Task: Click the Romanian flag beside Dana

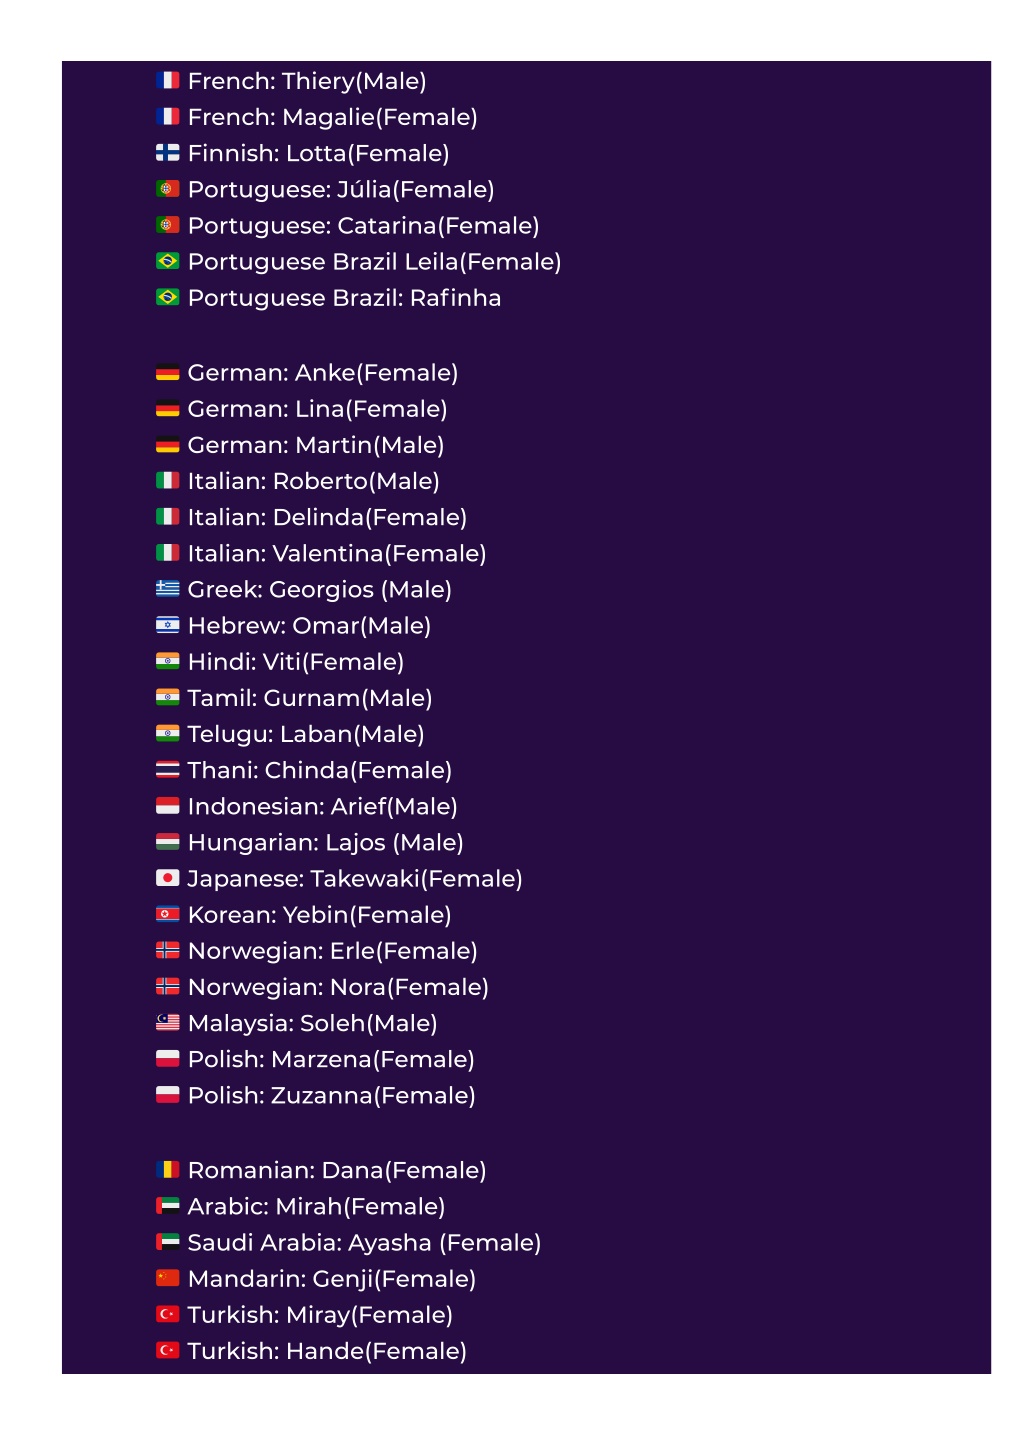Action: [x=167, y=1169]
